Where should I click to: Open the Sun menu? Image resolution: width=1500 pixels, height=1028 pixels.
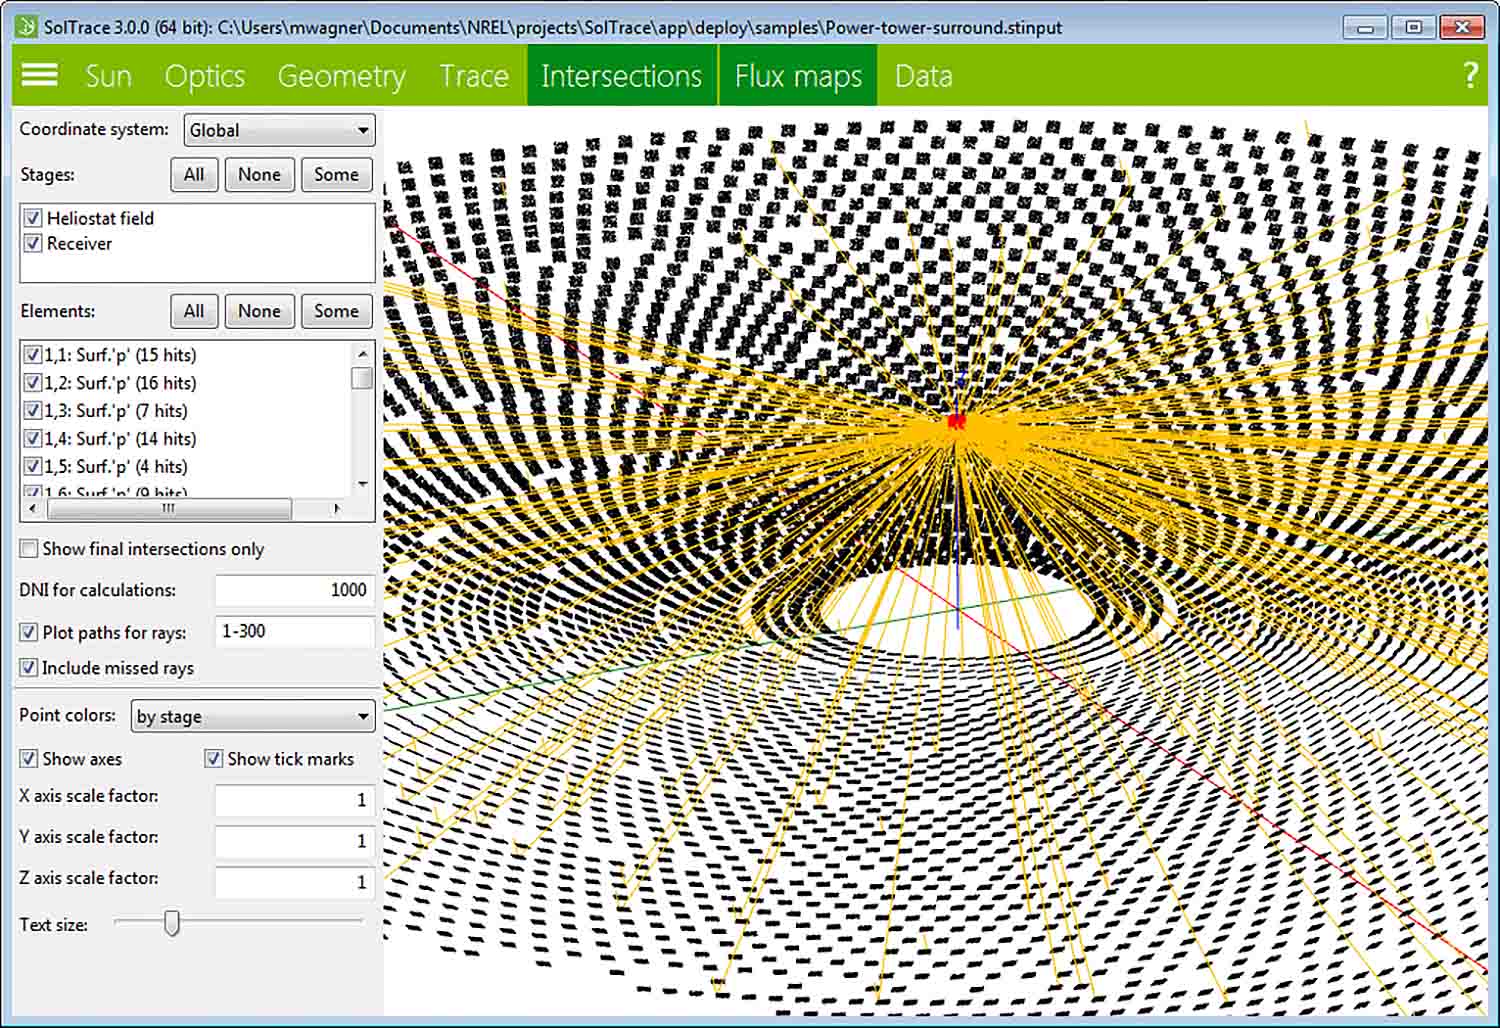[109, 75]
